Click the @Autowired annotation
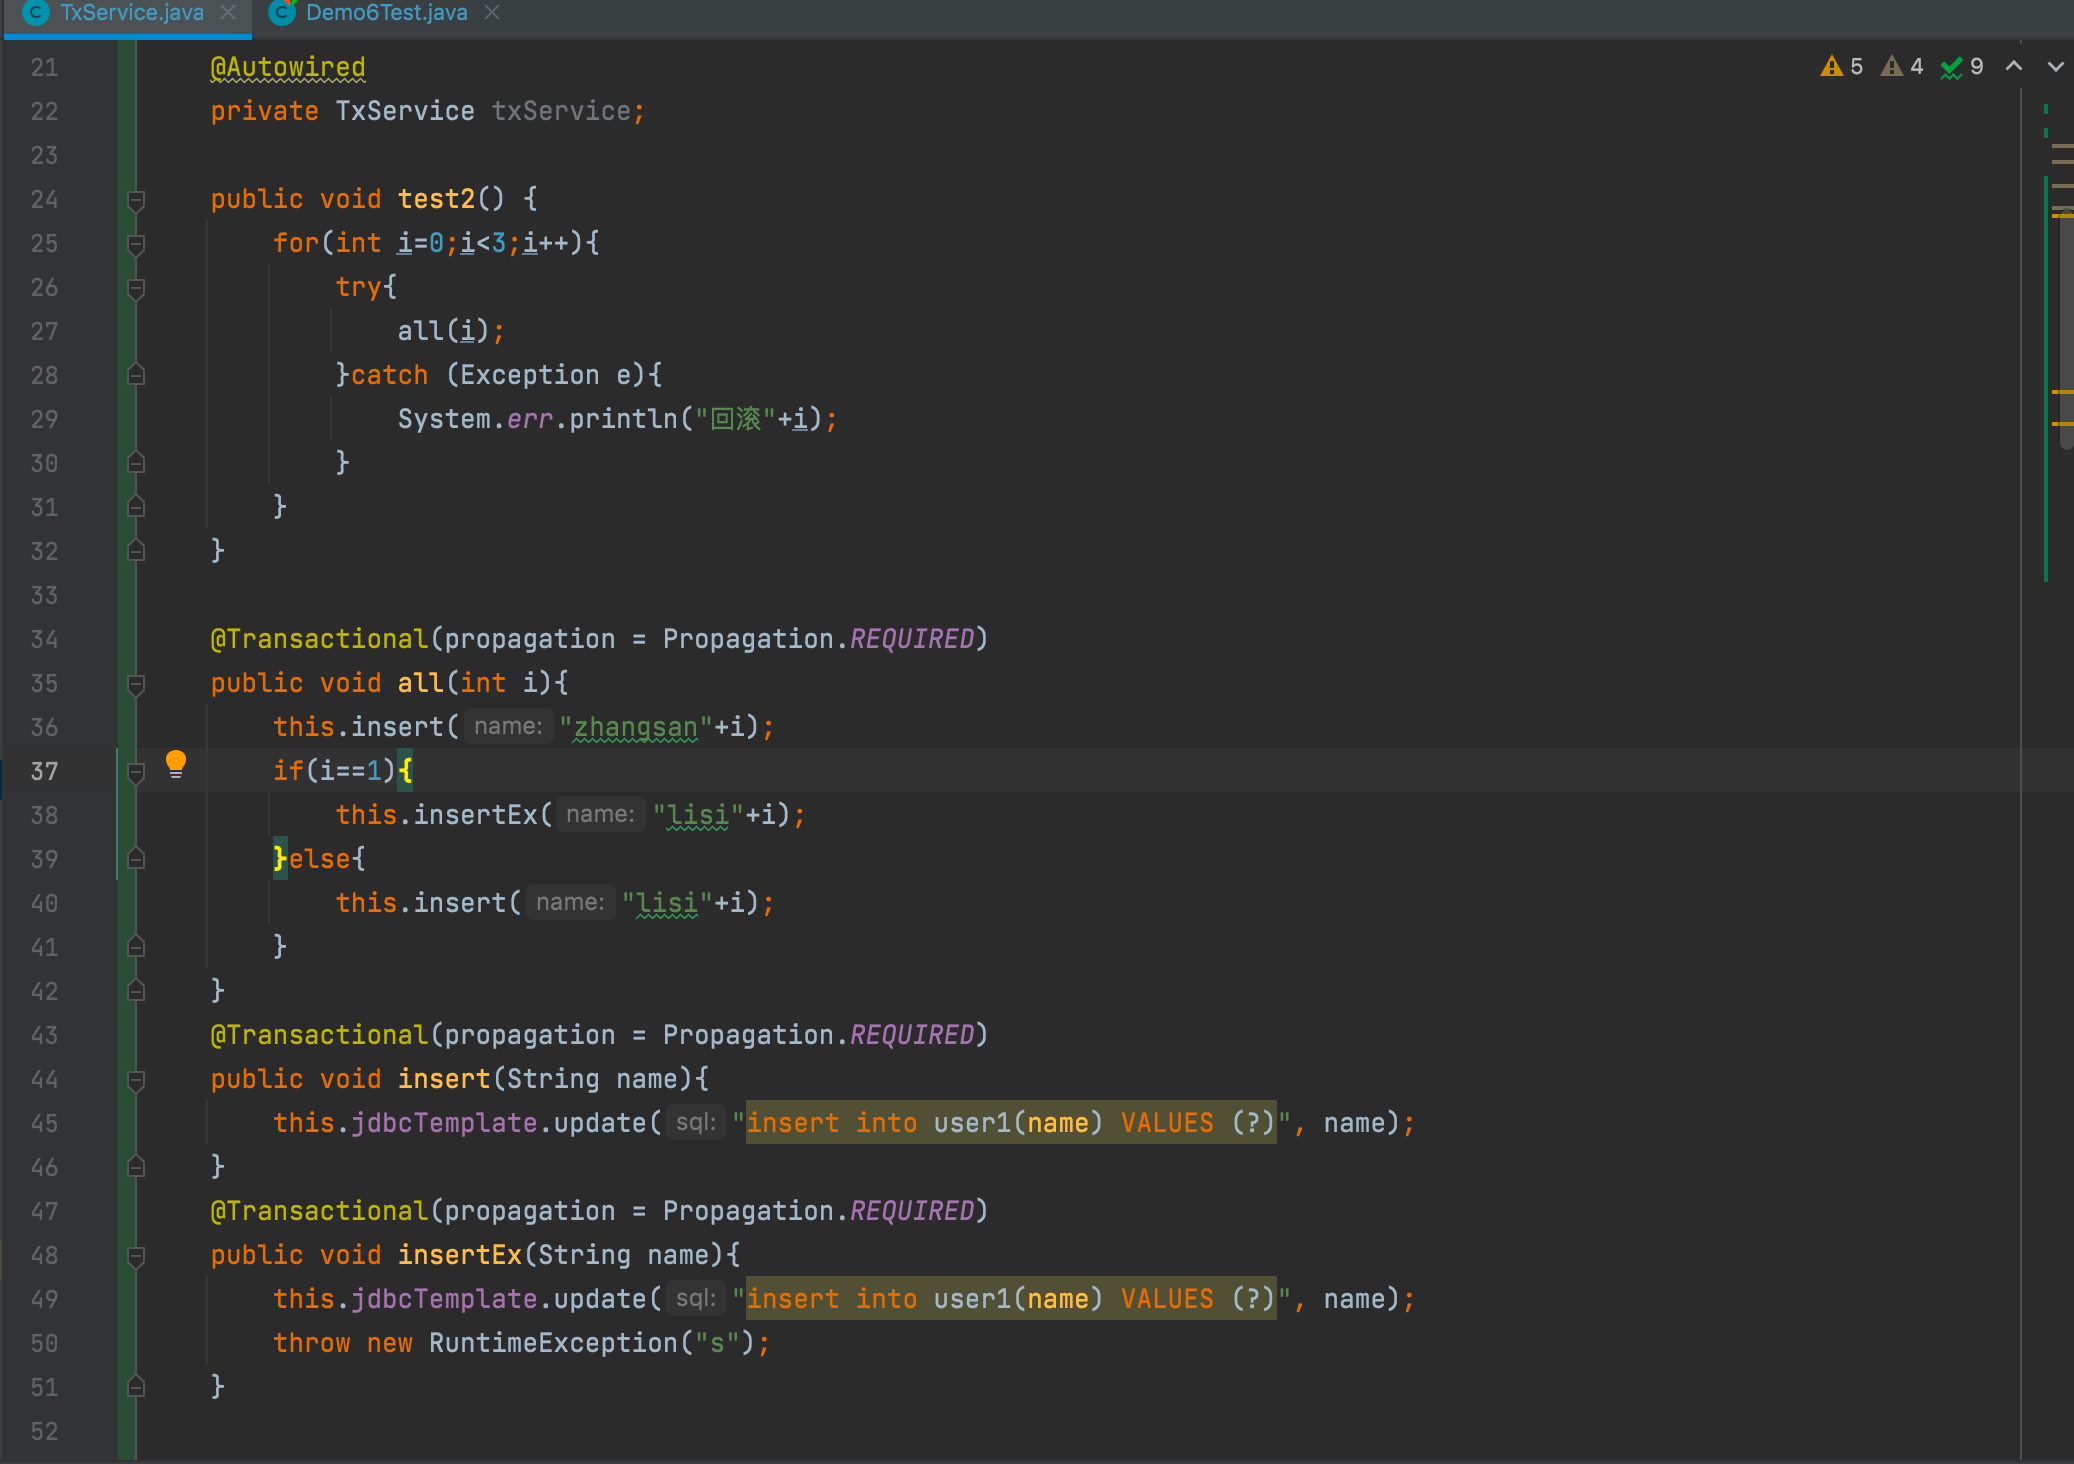 coord(288,67)
